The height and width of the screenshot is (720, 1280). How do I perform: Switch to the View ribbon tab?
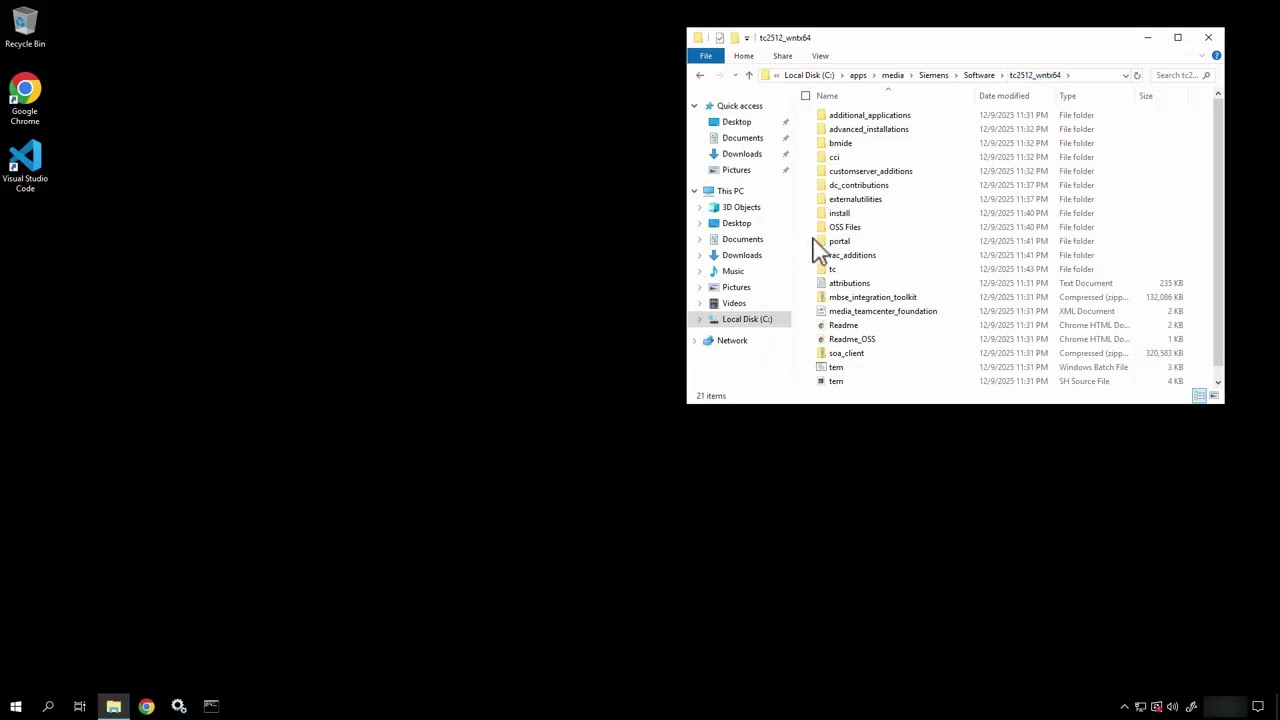[x=820, y=56]
